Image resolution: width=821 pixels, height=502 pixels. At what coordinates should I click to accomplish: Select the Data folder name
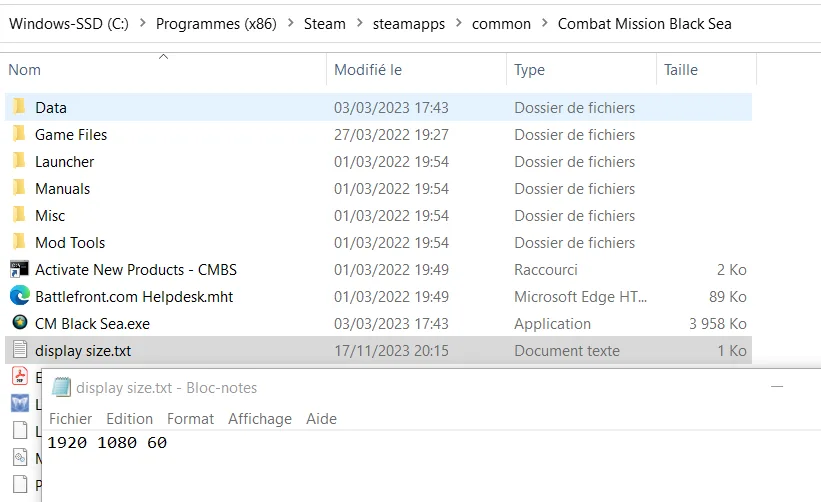(x=51, y=108)
